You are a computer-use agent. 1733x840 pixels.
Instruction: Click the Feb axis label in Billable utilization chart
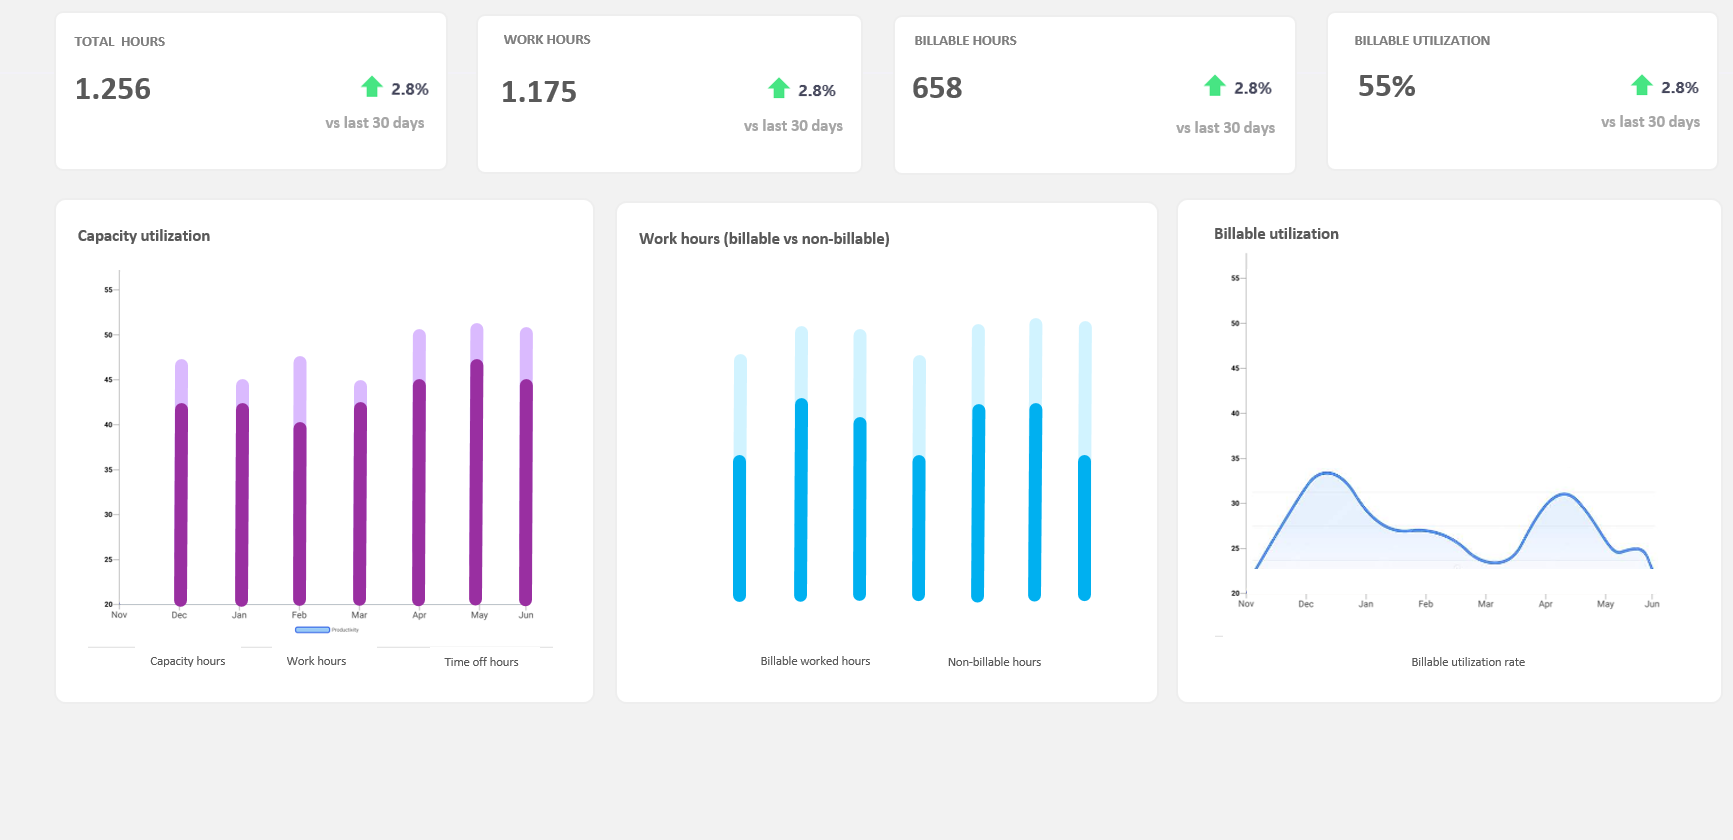(x=1426, y=604)
